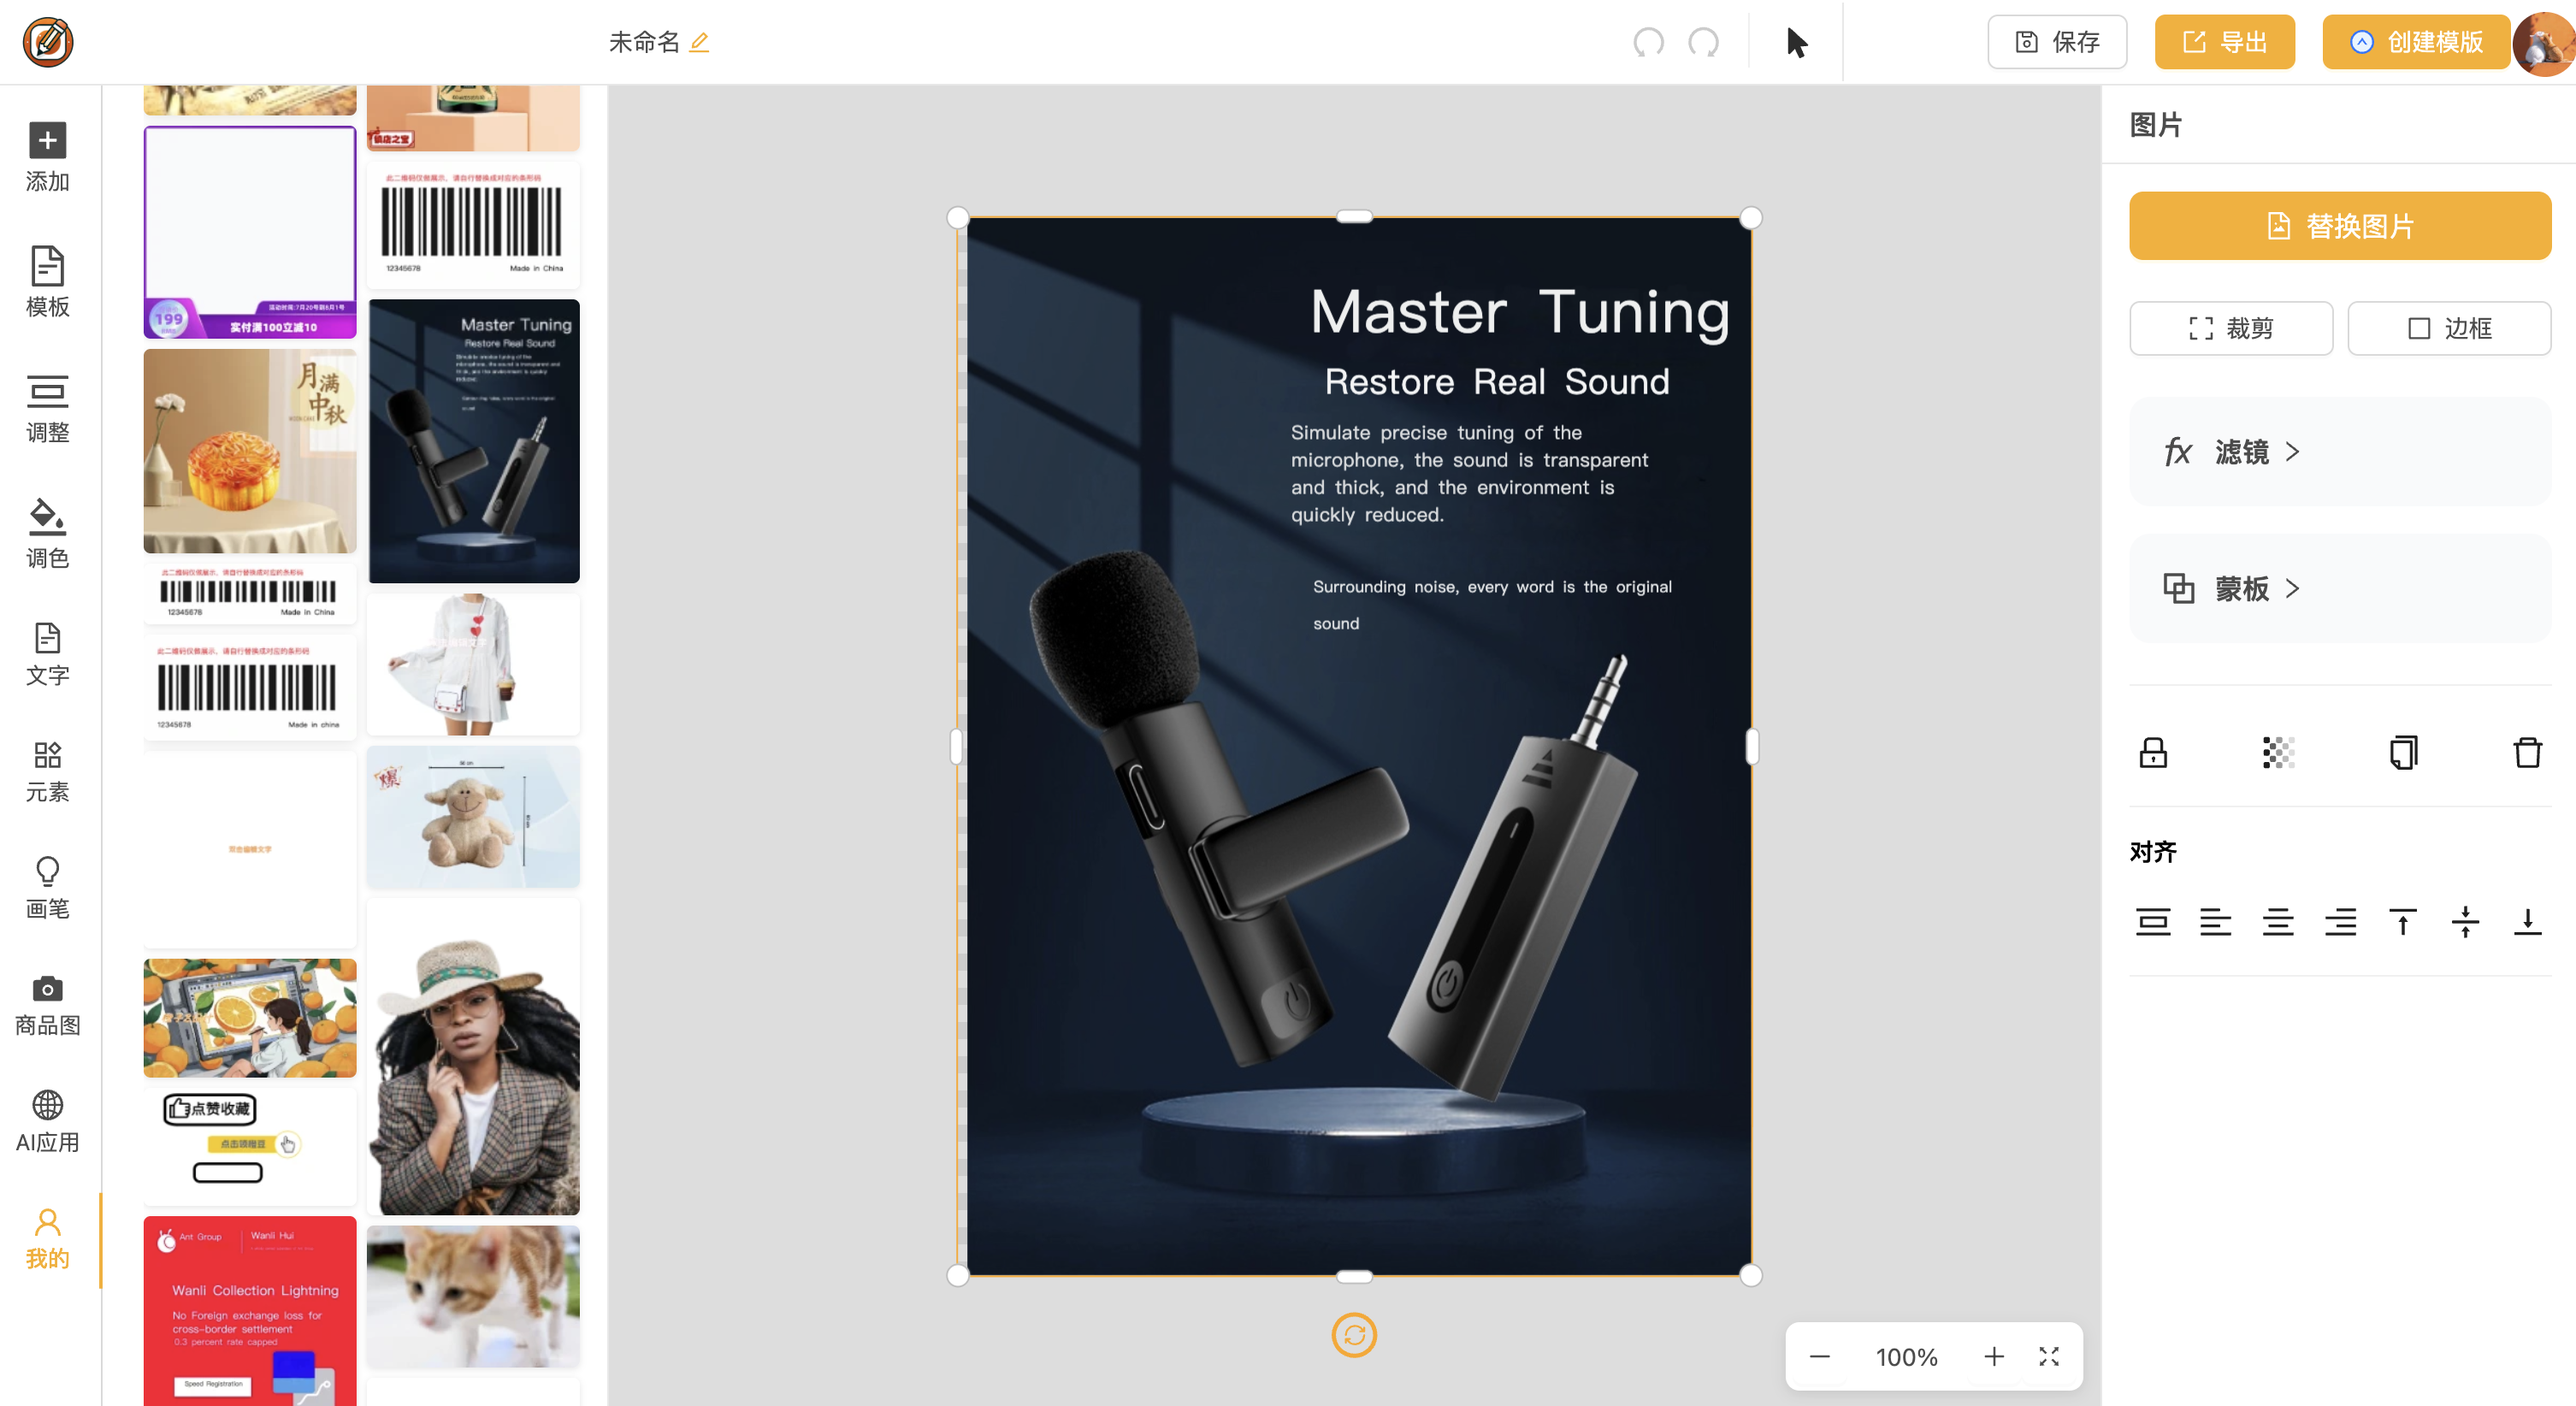Image resolution: width=2576 pixels, height=1406 pixels.
Task: Click the 导出 export button
Action: 2224,42
